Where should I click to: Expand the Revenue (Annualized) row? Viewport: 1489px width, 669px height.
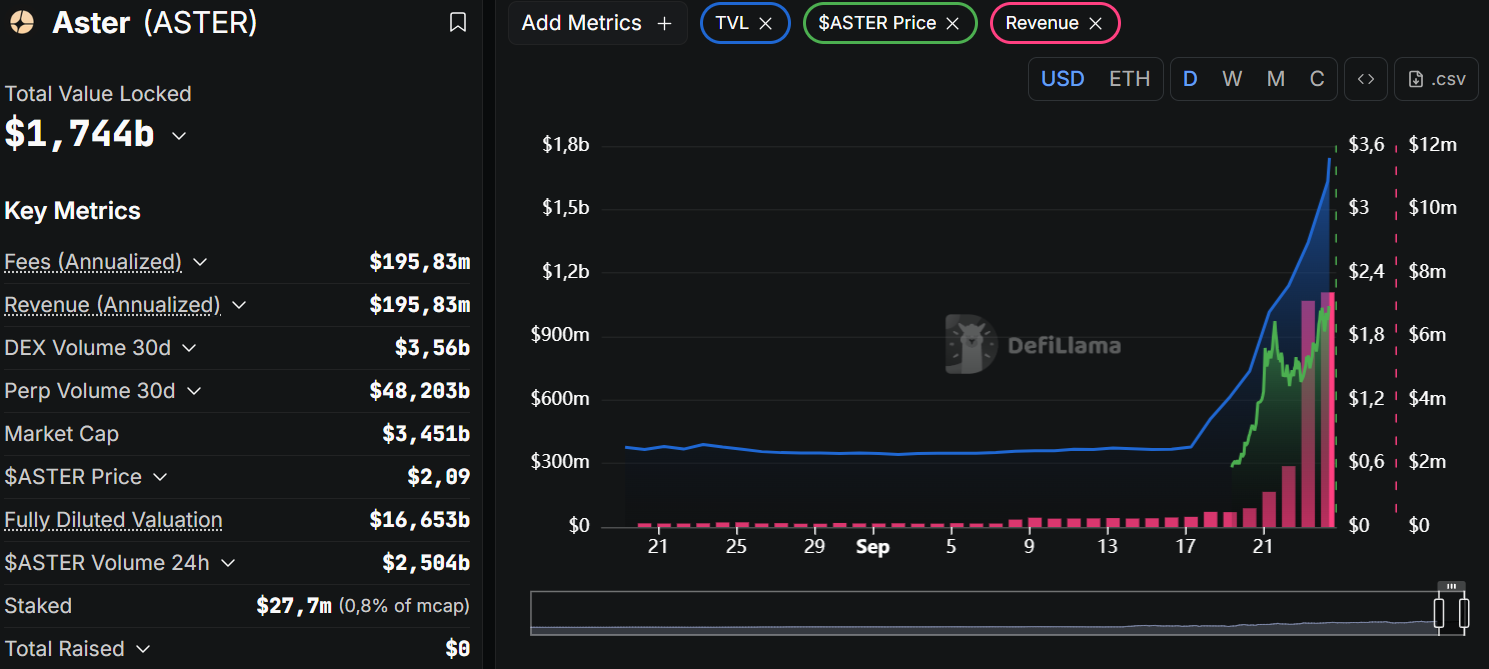[238, 305]
